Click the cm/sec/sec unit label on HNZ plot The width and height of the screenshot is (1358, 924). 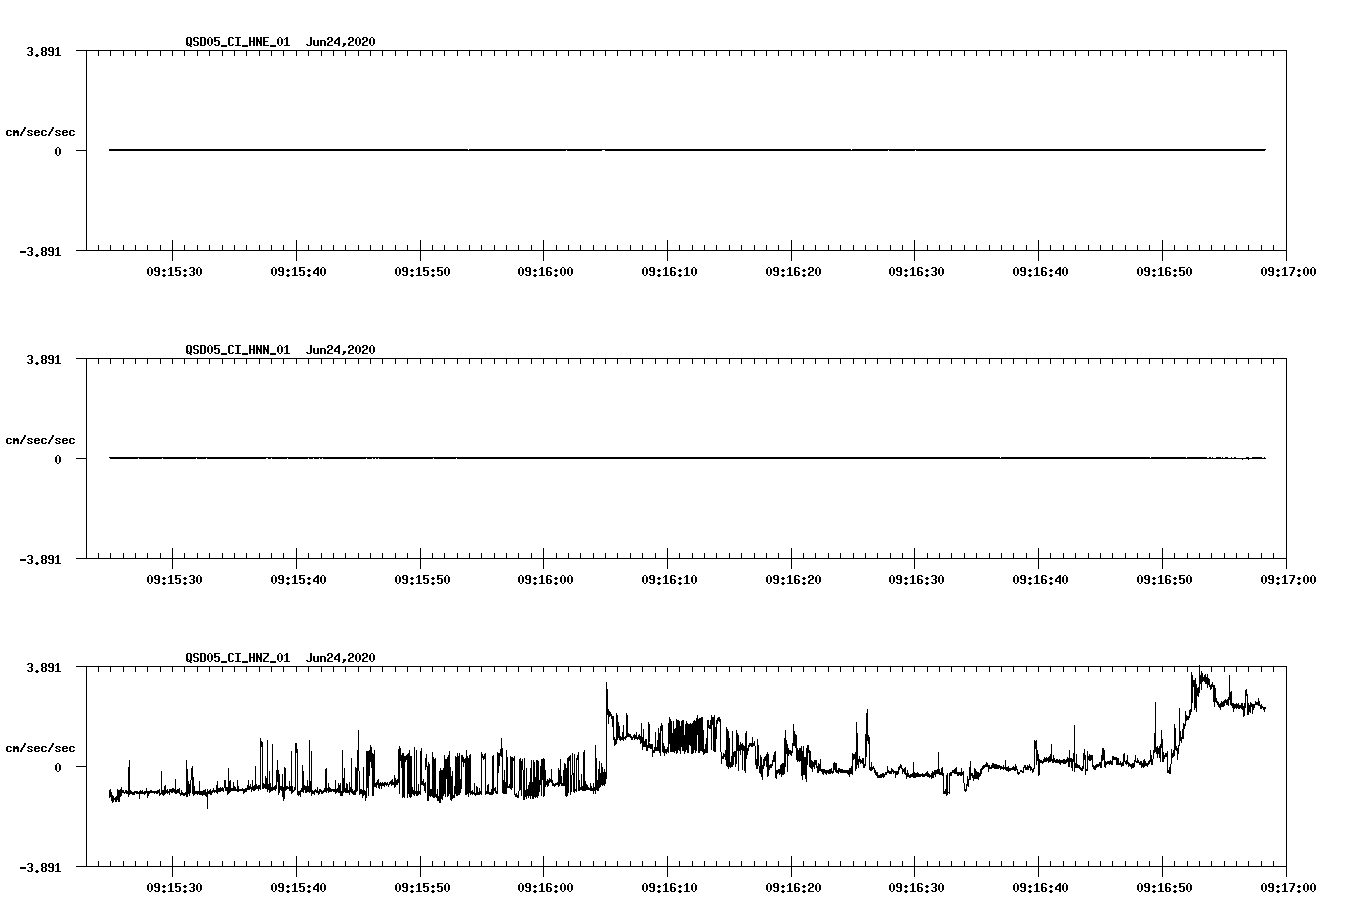point(40,748)
